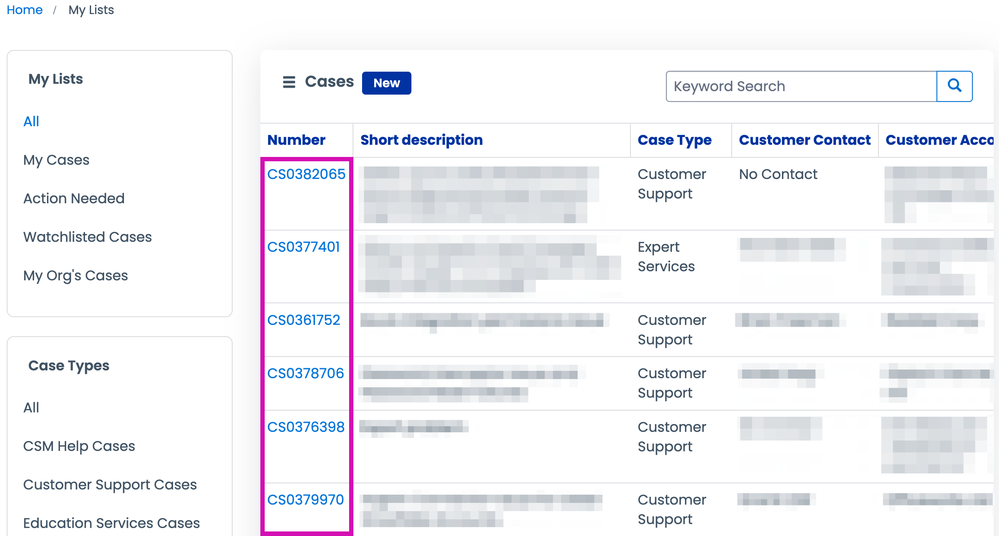Click the New case button
Viewport: 999px width, 536px height.
pos(386,83)
